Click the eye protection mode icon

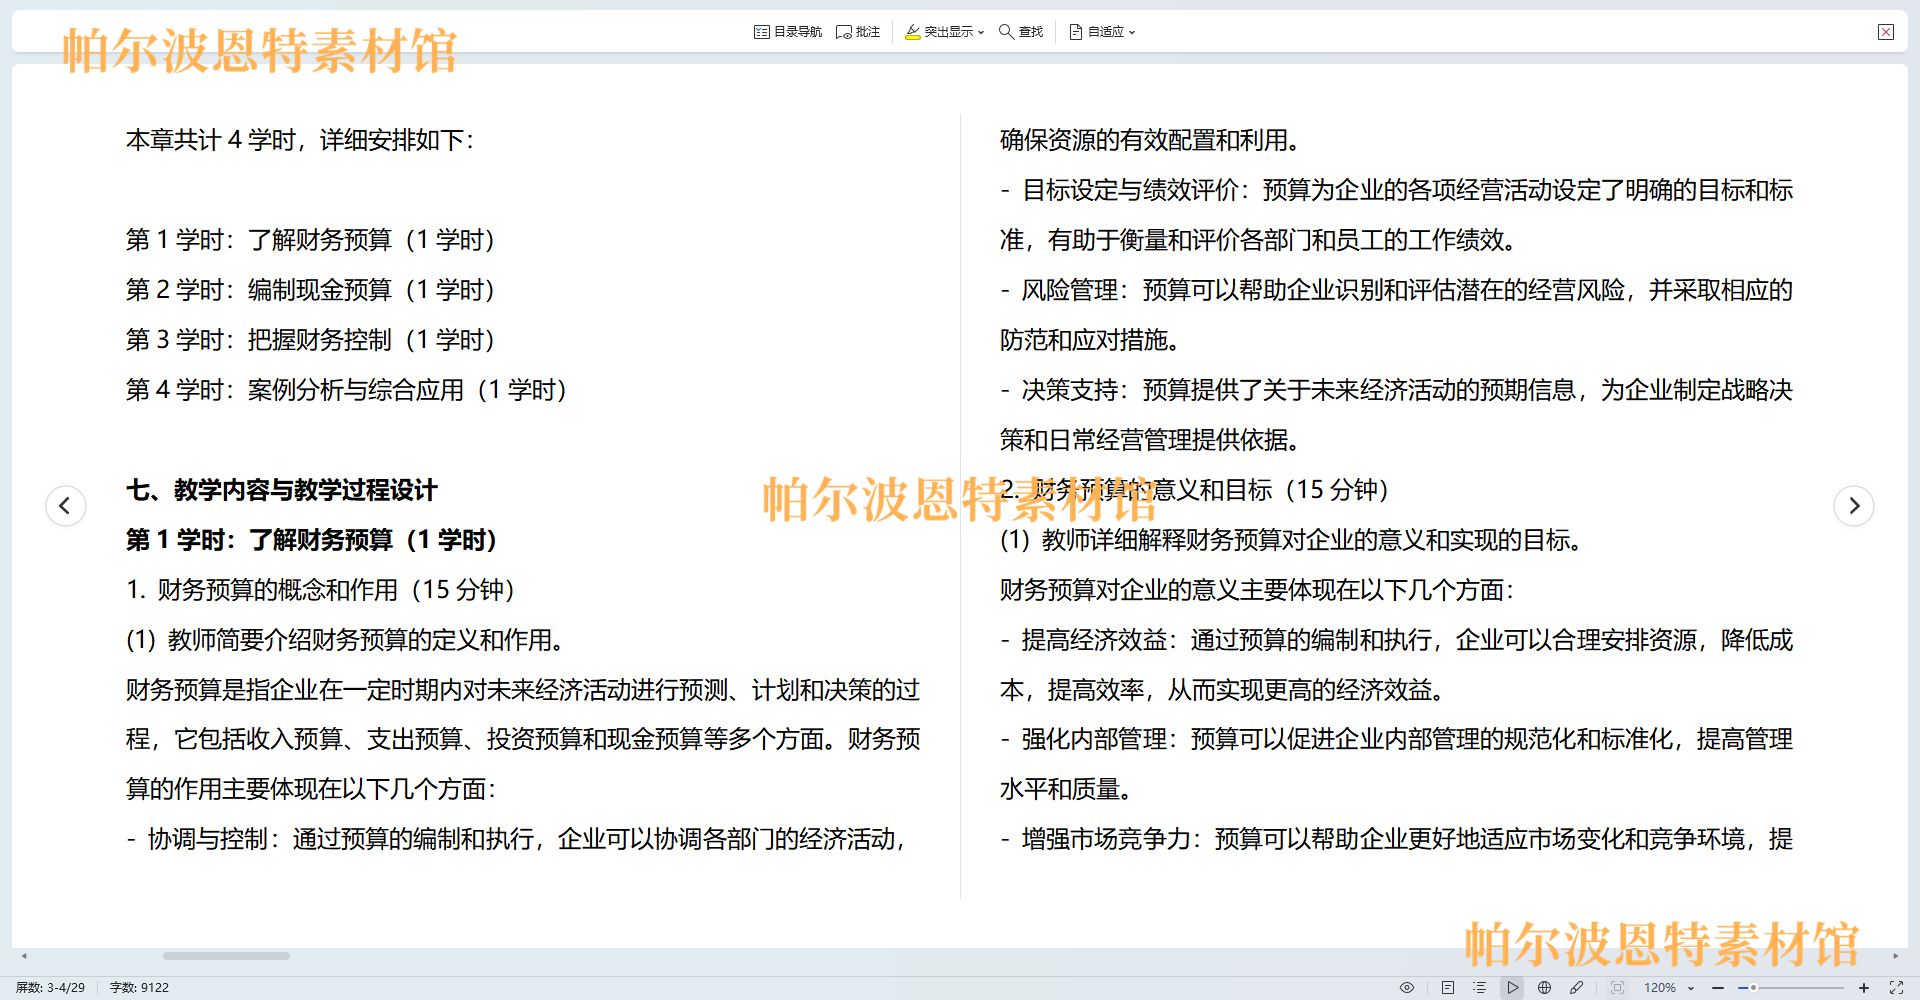[x=1407, y=987]
